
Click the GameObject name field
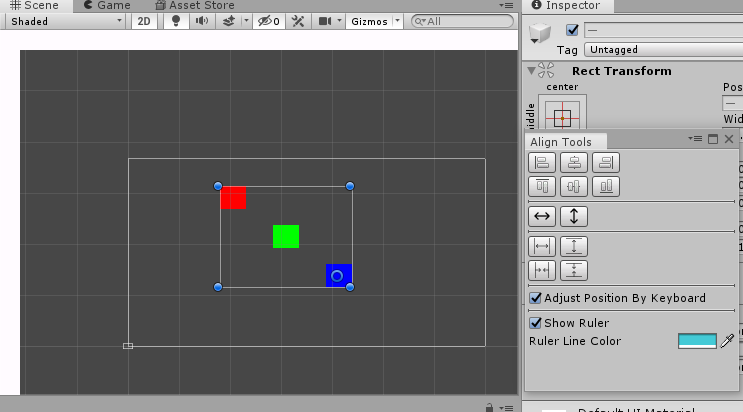(663, 30)
